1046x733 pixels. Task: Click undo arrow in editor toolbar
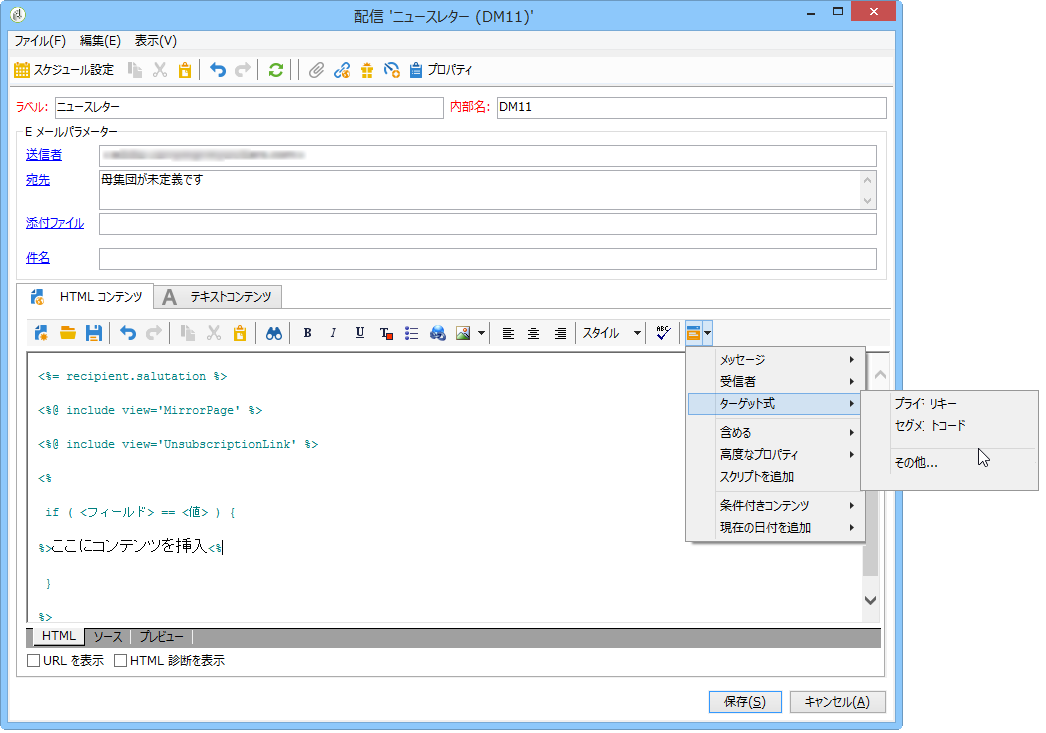point(127,333)
